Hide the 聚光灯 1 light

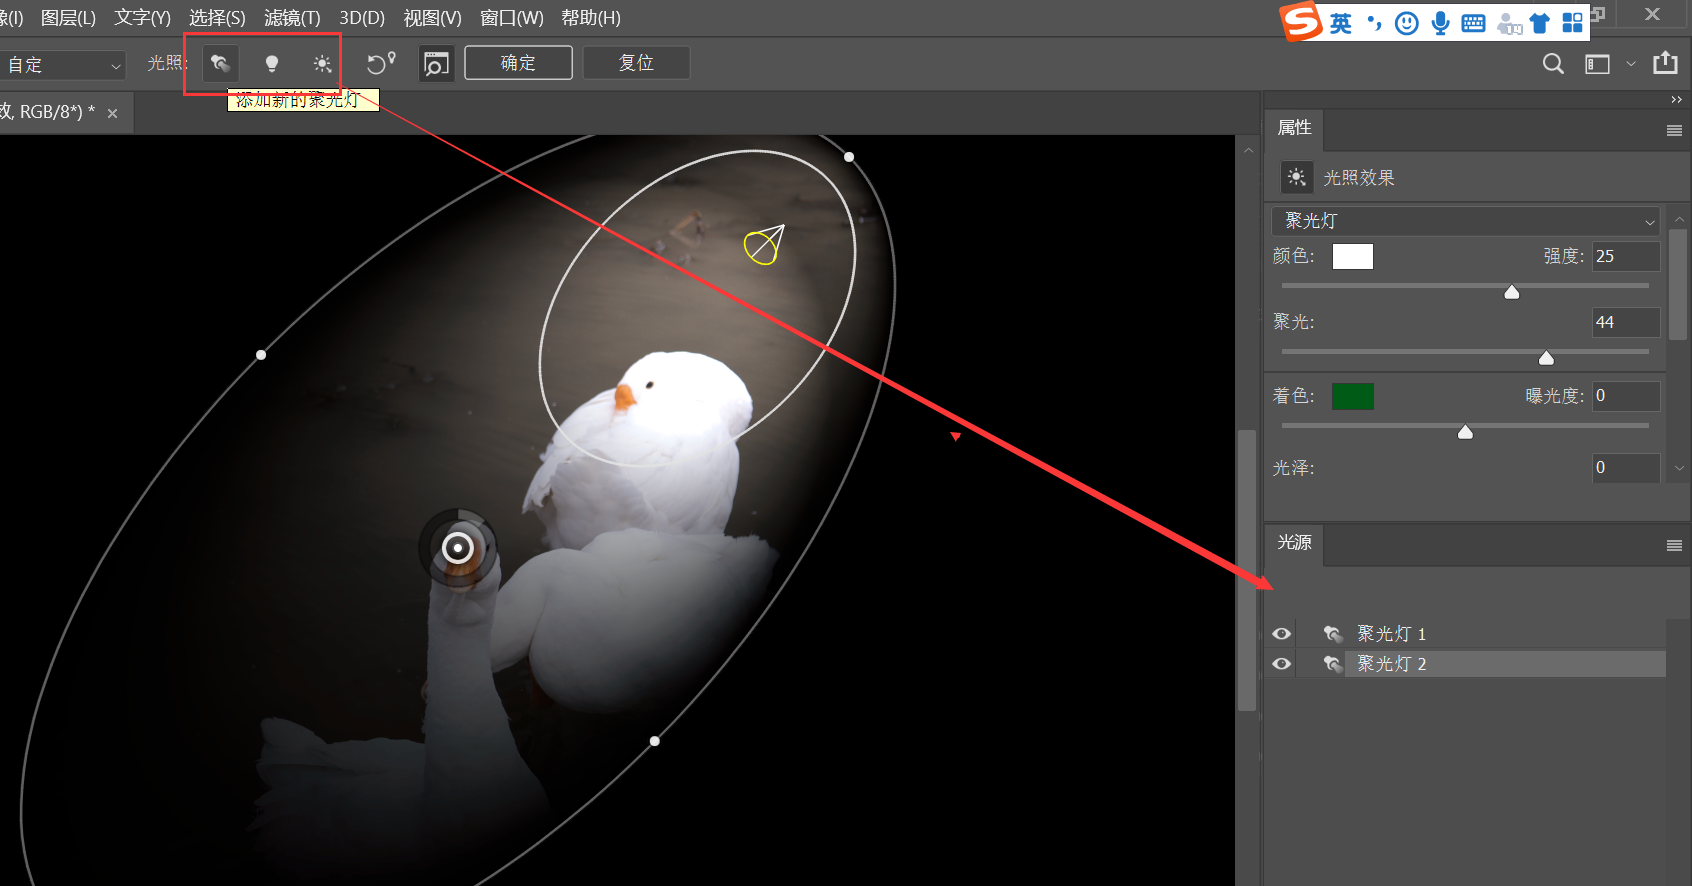(1281, 634)
